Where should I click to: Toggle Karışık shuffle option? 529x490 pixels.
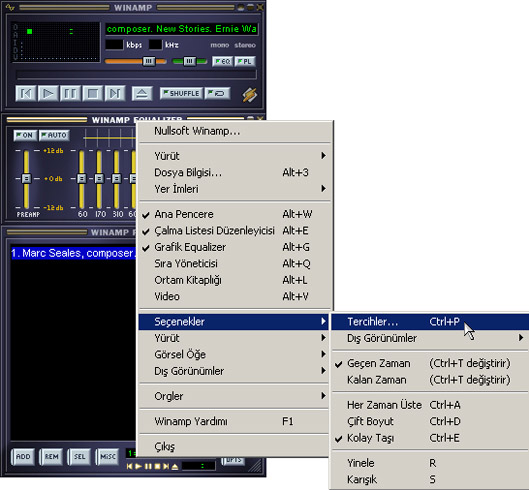[x=430, y=480]
